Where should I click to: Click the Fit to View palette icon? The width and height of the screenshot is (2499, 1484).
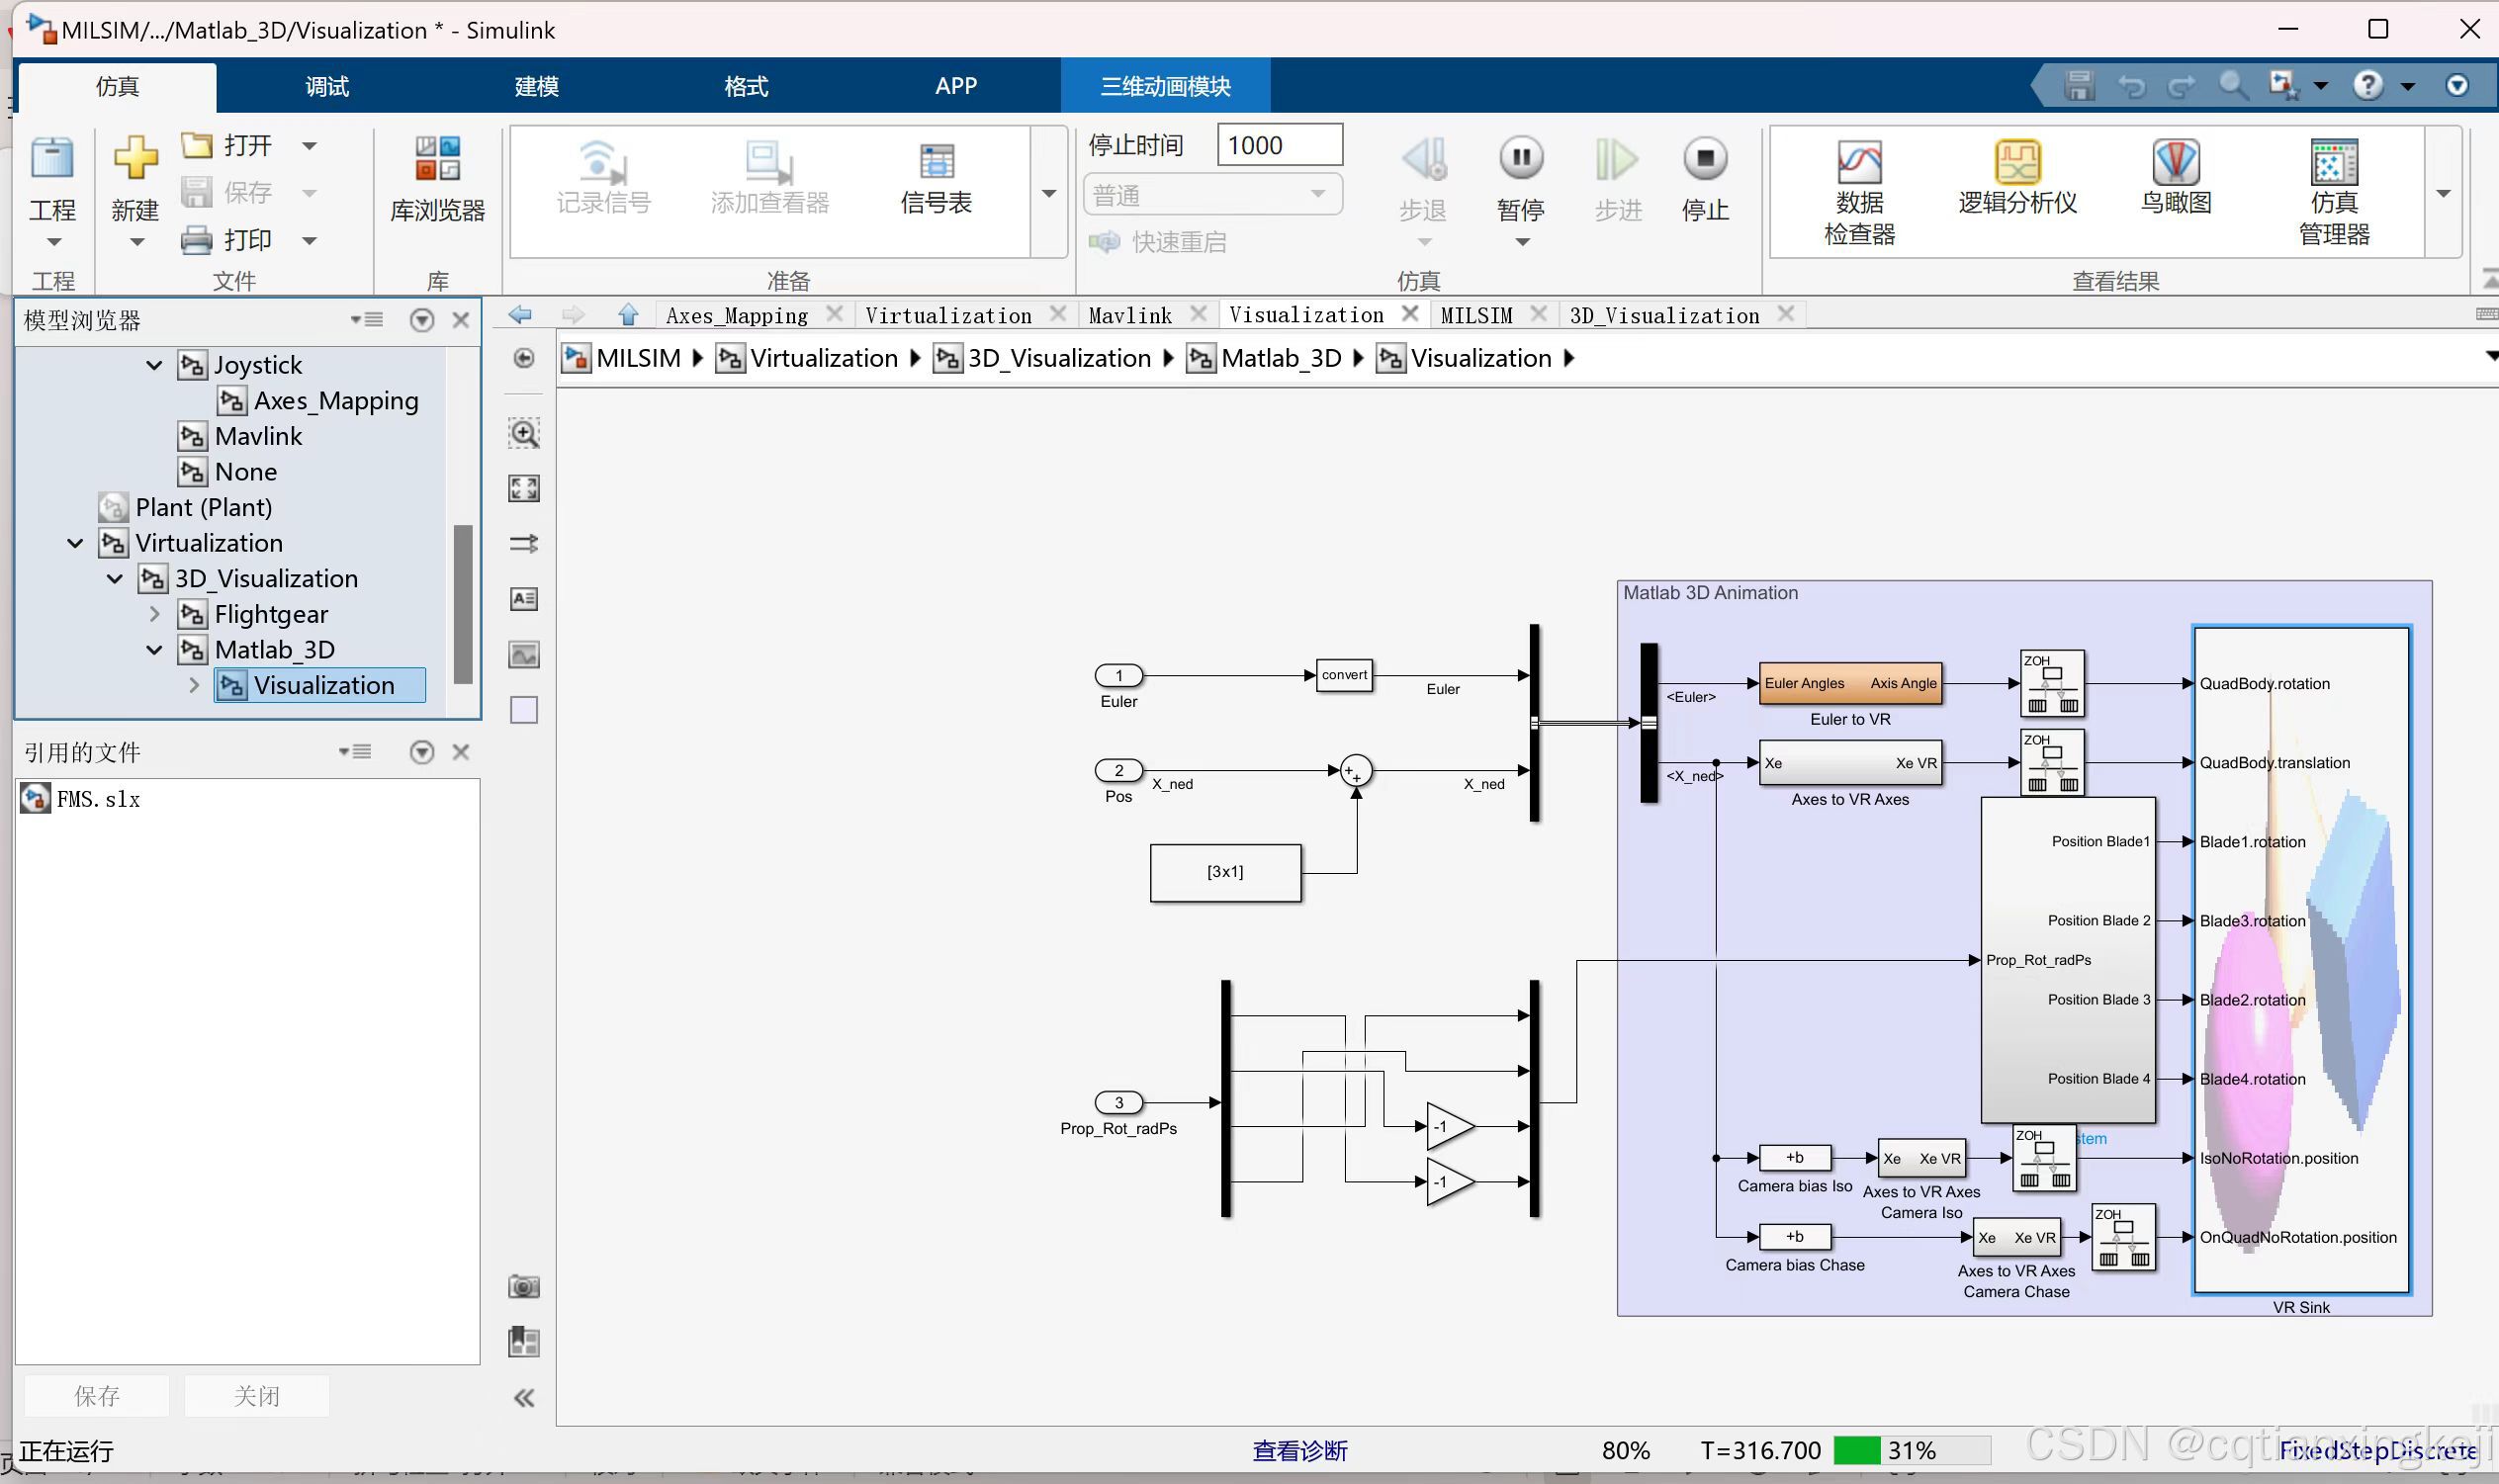pyautogui.click(x=524, y=488)
